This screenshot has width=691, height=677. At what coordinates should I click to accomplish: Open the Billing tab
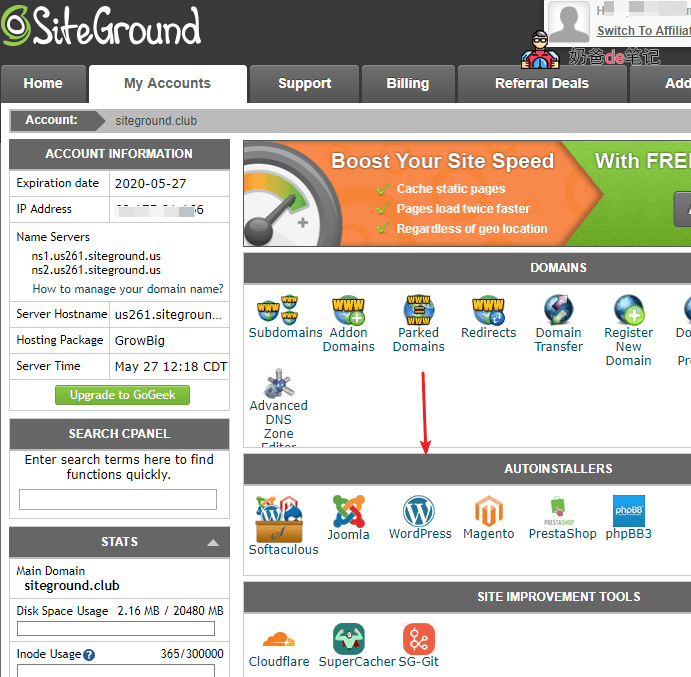point(408,83)
